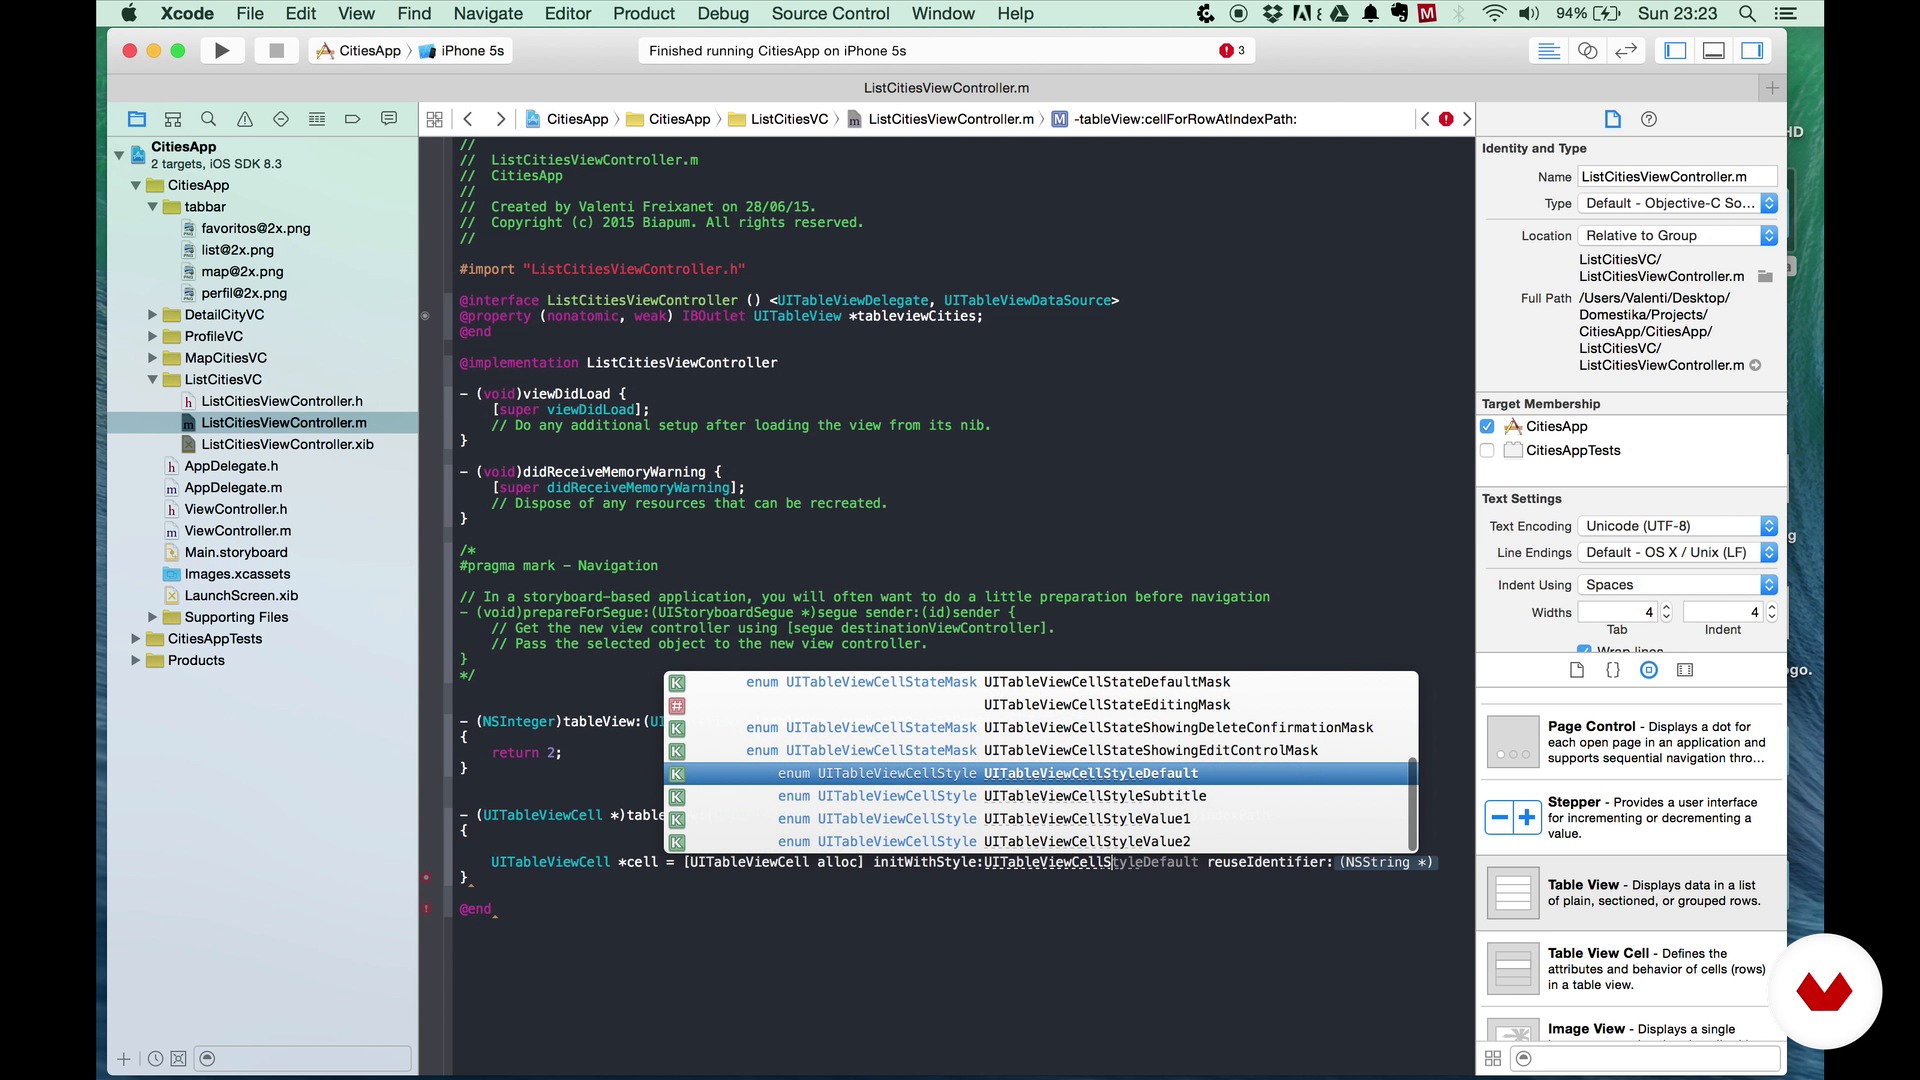Toggle the Utilities panel visibility

[x=1752, y=51]
